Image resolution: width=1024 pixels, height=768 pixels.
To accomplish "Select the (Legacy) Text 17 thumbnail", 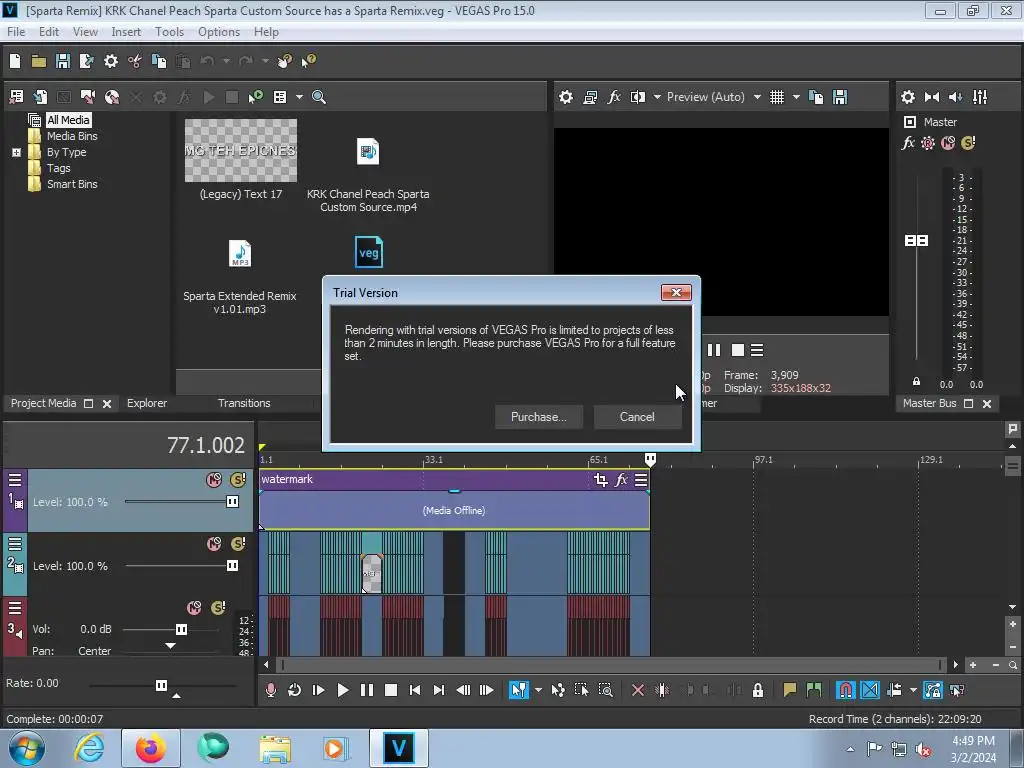I will pyautogui.click(x=241, y=151).
